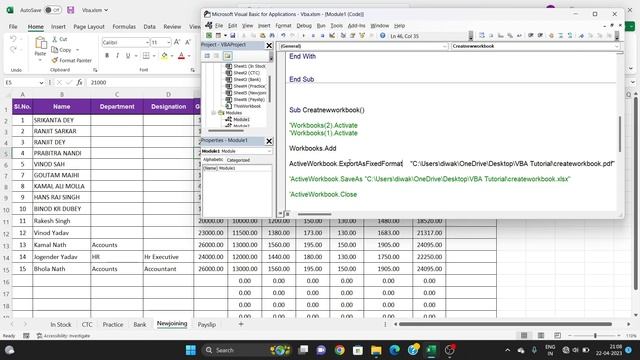Open the Module1 object dropdown in Properties
The height and width of the screenshot is (360, 640).
pyautogui.click(x=269, y=151)
